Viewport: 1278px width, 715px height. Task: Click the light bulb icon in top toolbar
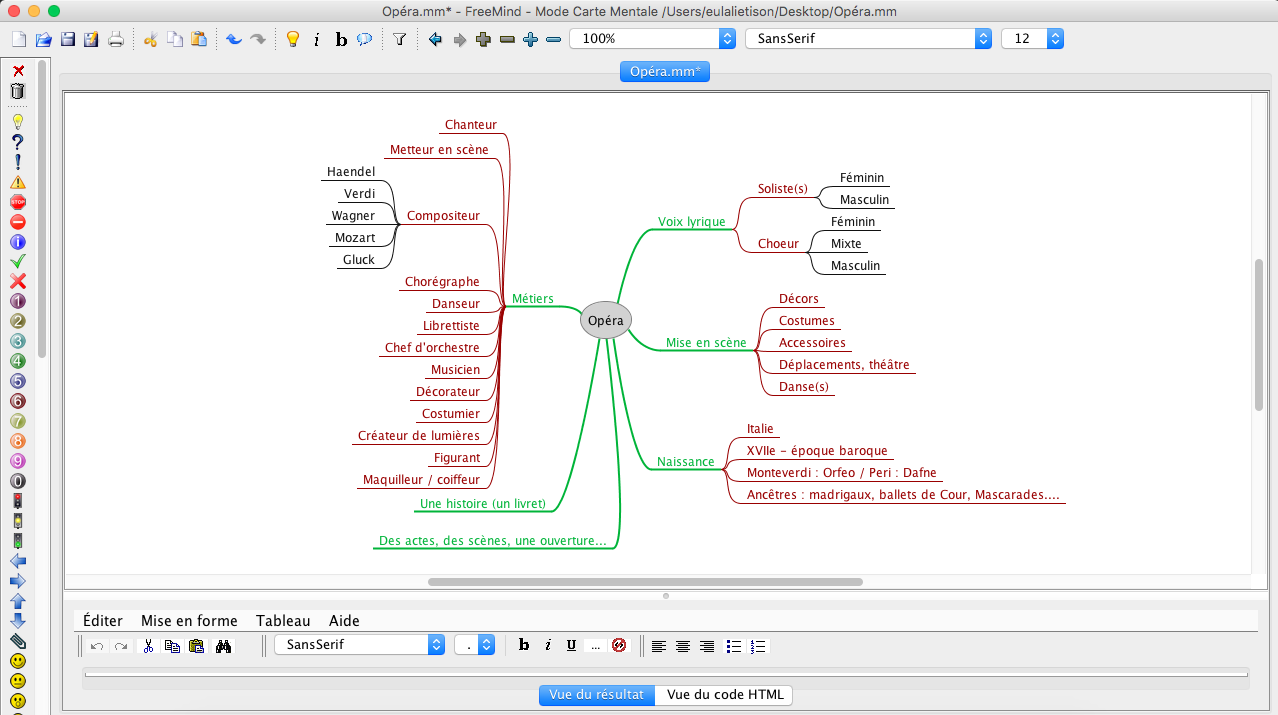pyautogui.click(x=292, y=39)
